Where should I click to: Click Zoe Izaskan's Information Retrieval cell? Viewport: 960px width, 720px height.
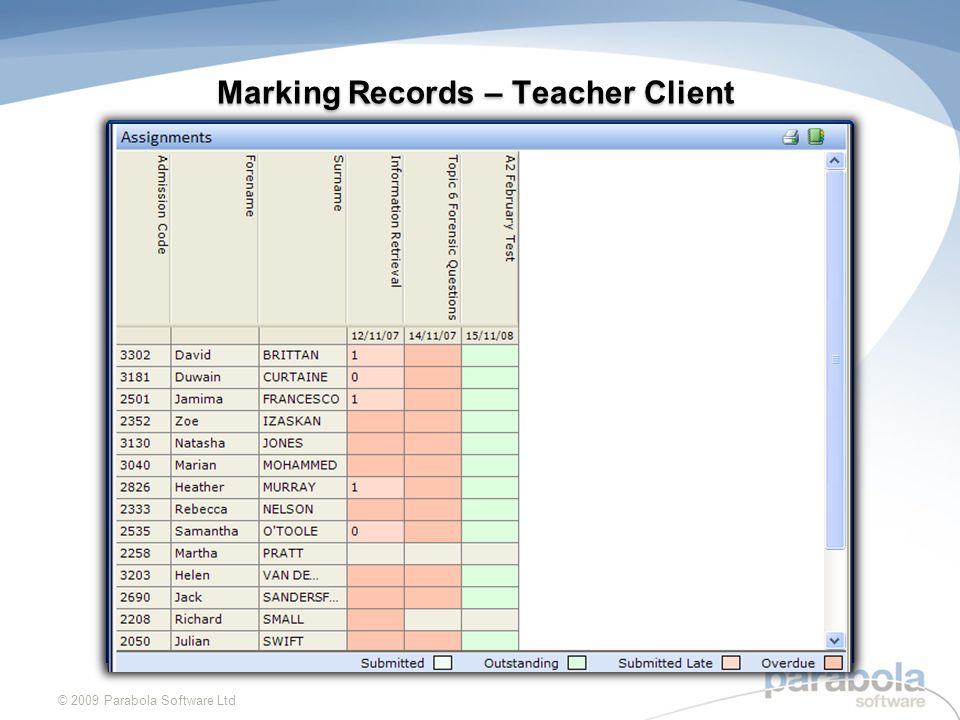tap(375, 421)
